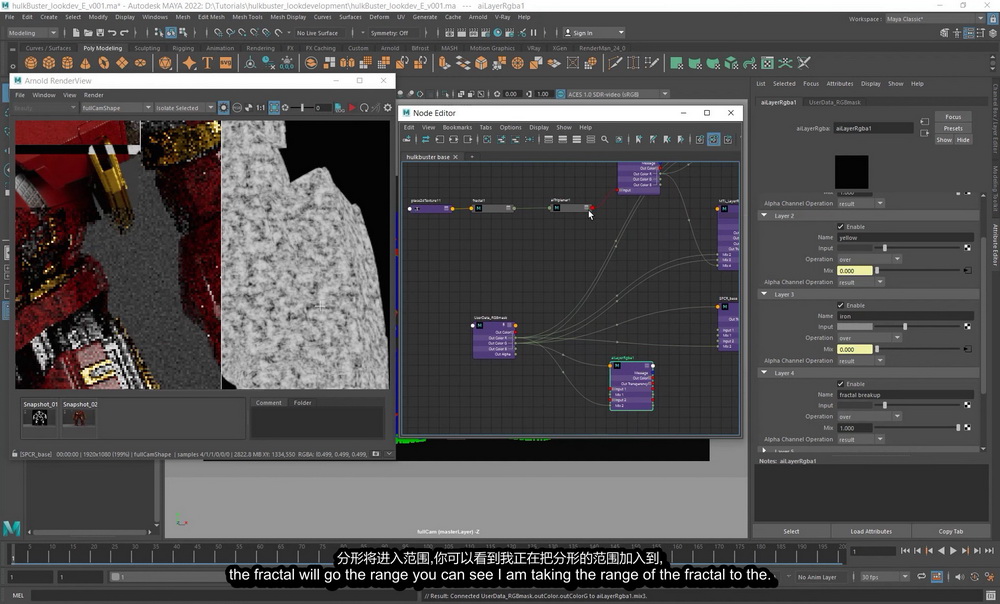Image resolution: width=1000 pixels, height=604 pixels.
Task: Open the Render menu in Arnold RenderView
Action: tap(94, 94)
